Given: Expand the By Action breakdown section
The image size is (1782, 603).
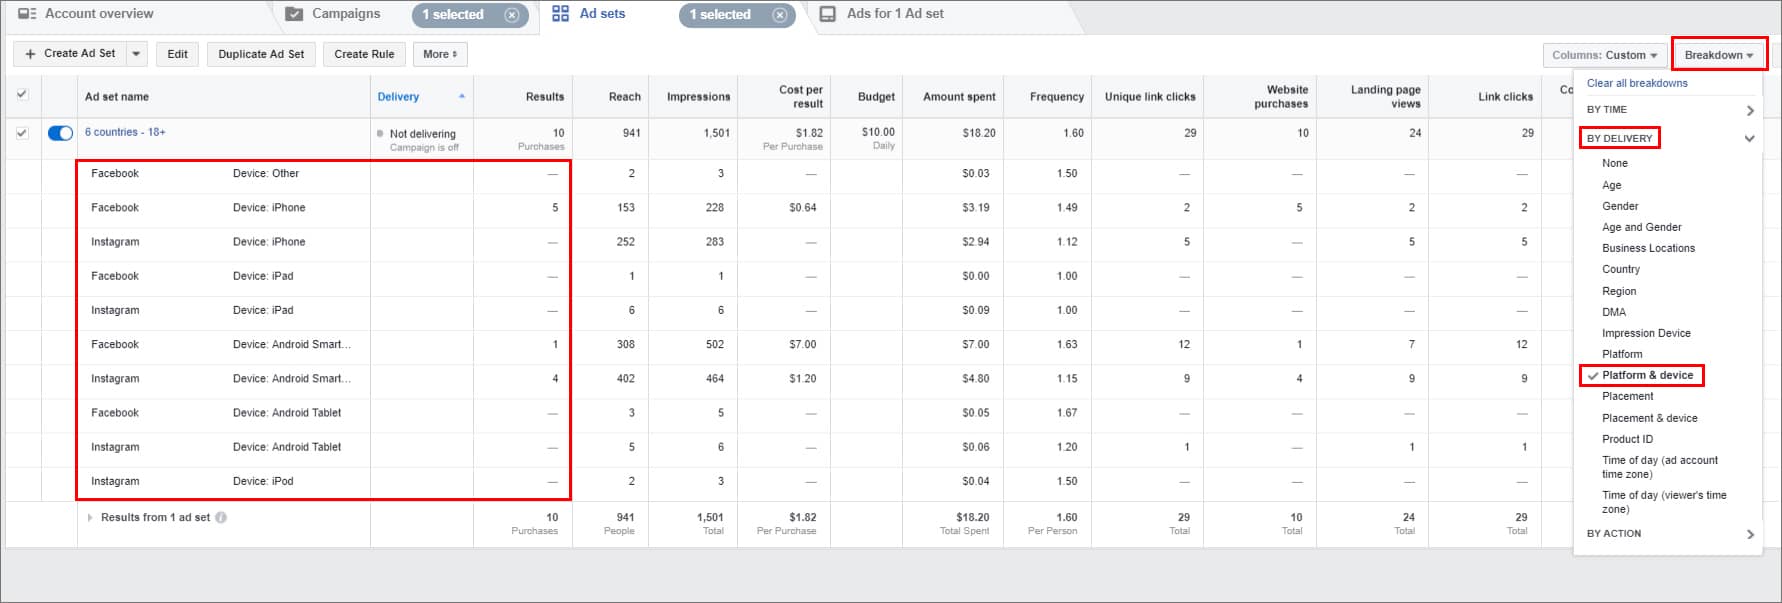Looking at the screenshot, I should (1749, 534).
